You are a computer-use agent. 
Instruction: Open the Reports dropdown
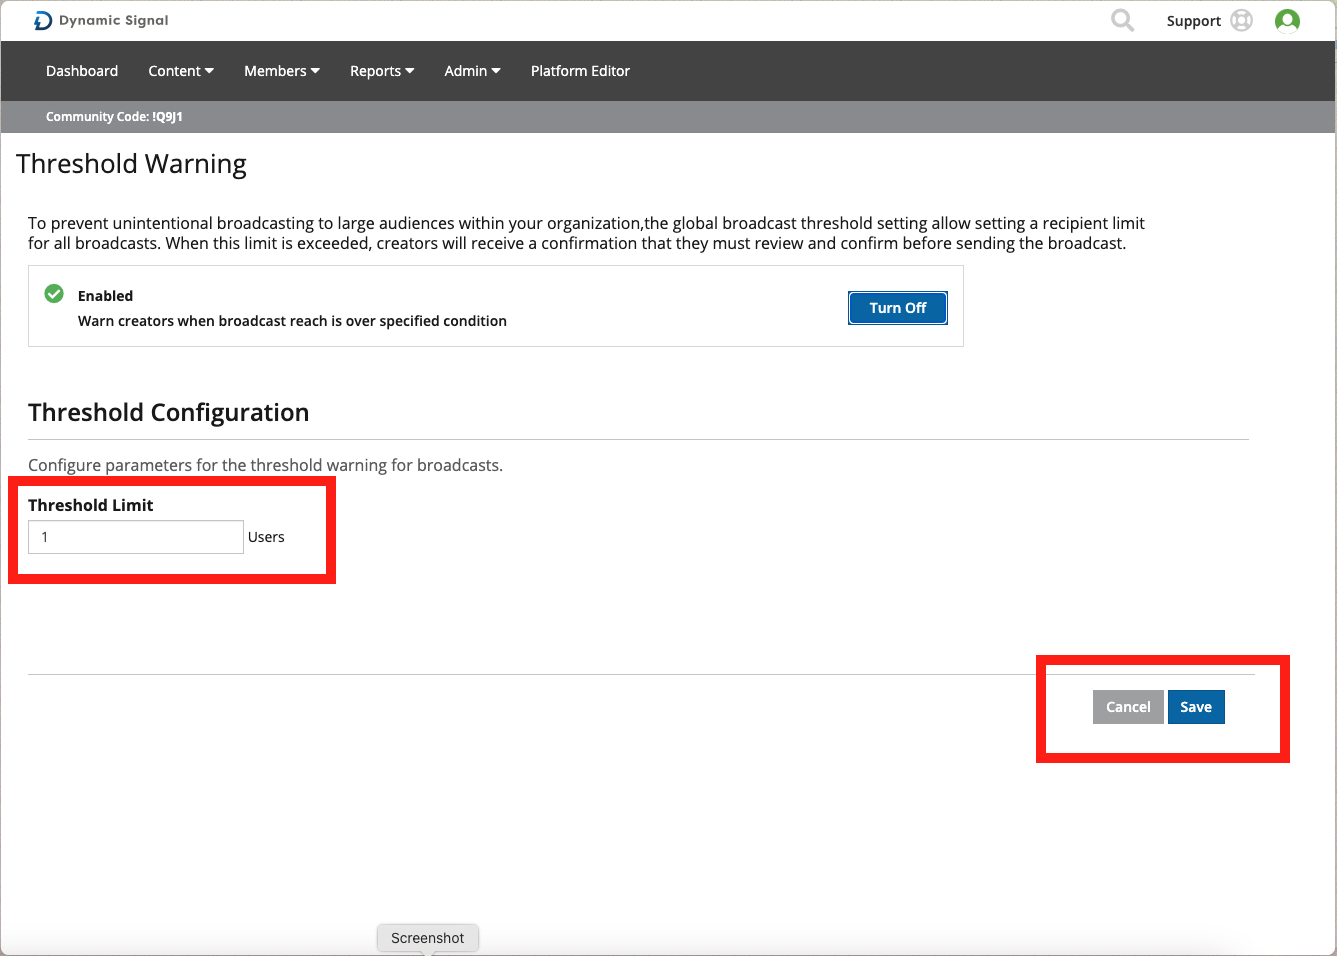pyautogui.click(x=381, y=71)
